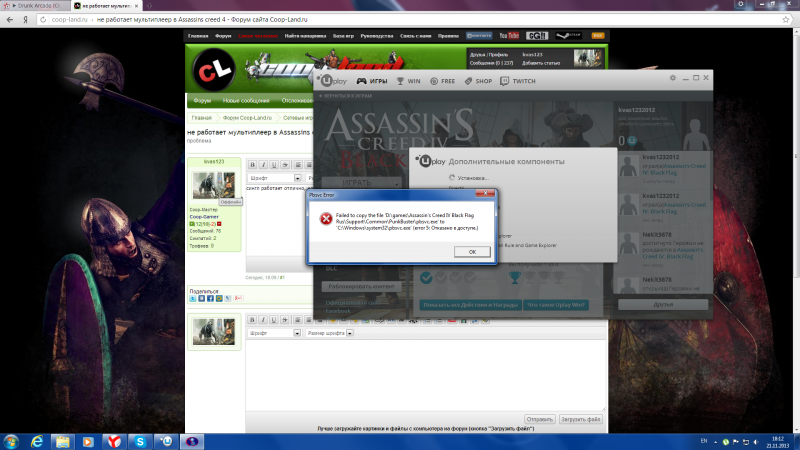800x450 pixels.
Task: Open 'Форум' in the site top menu
Action: [223, 36]
